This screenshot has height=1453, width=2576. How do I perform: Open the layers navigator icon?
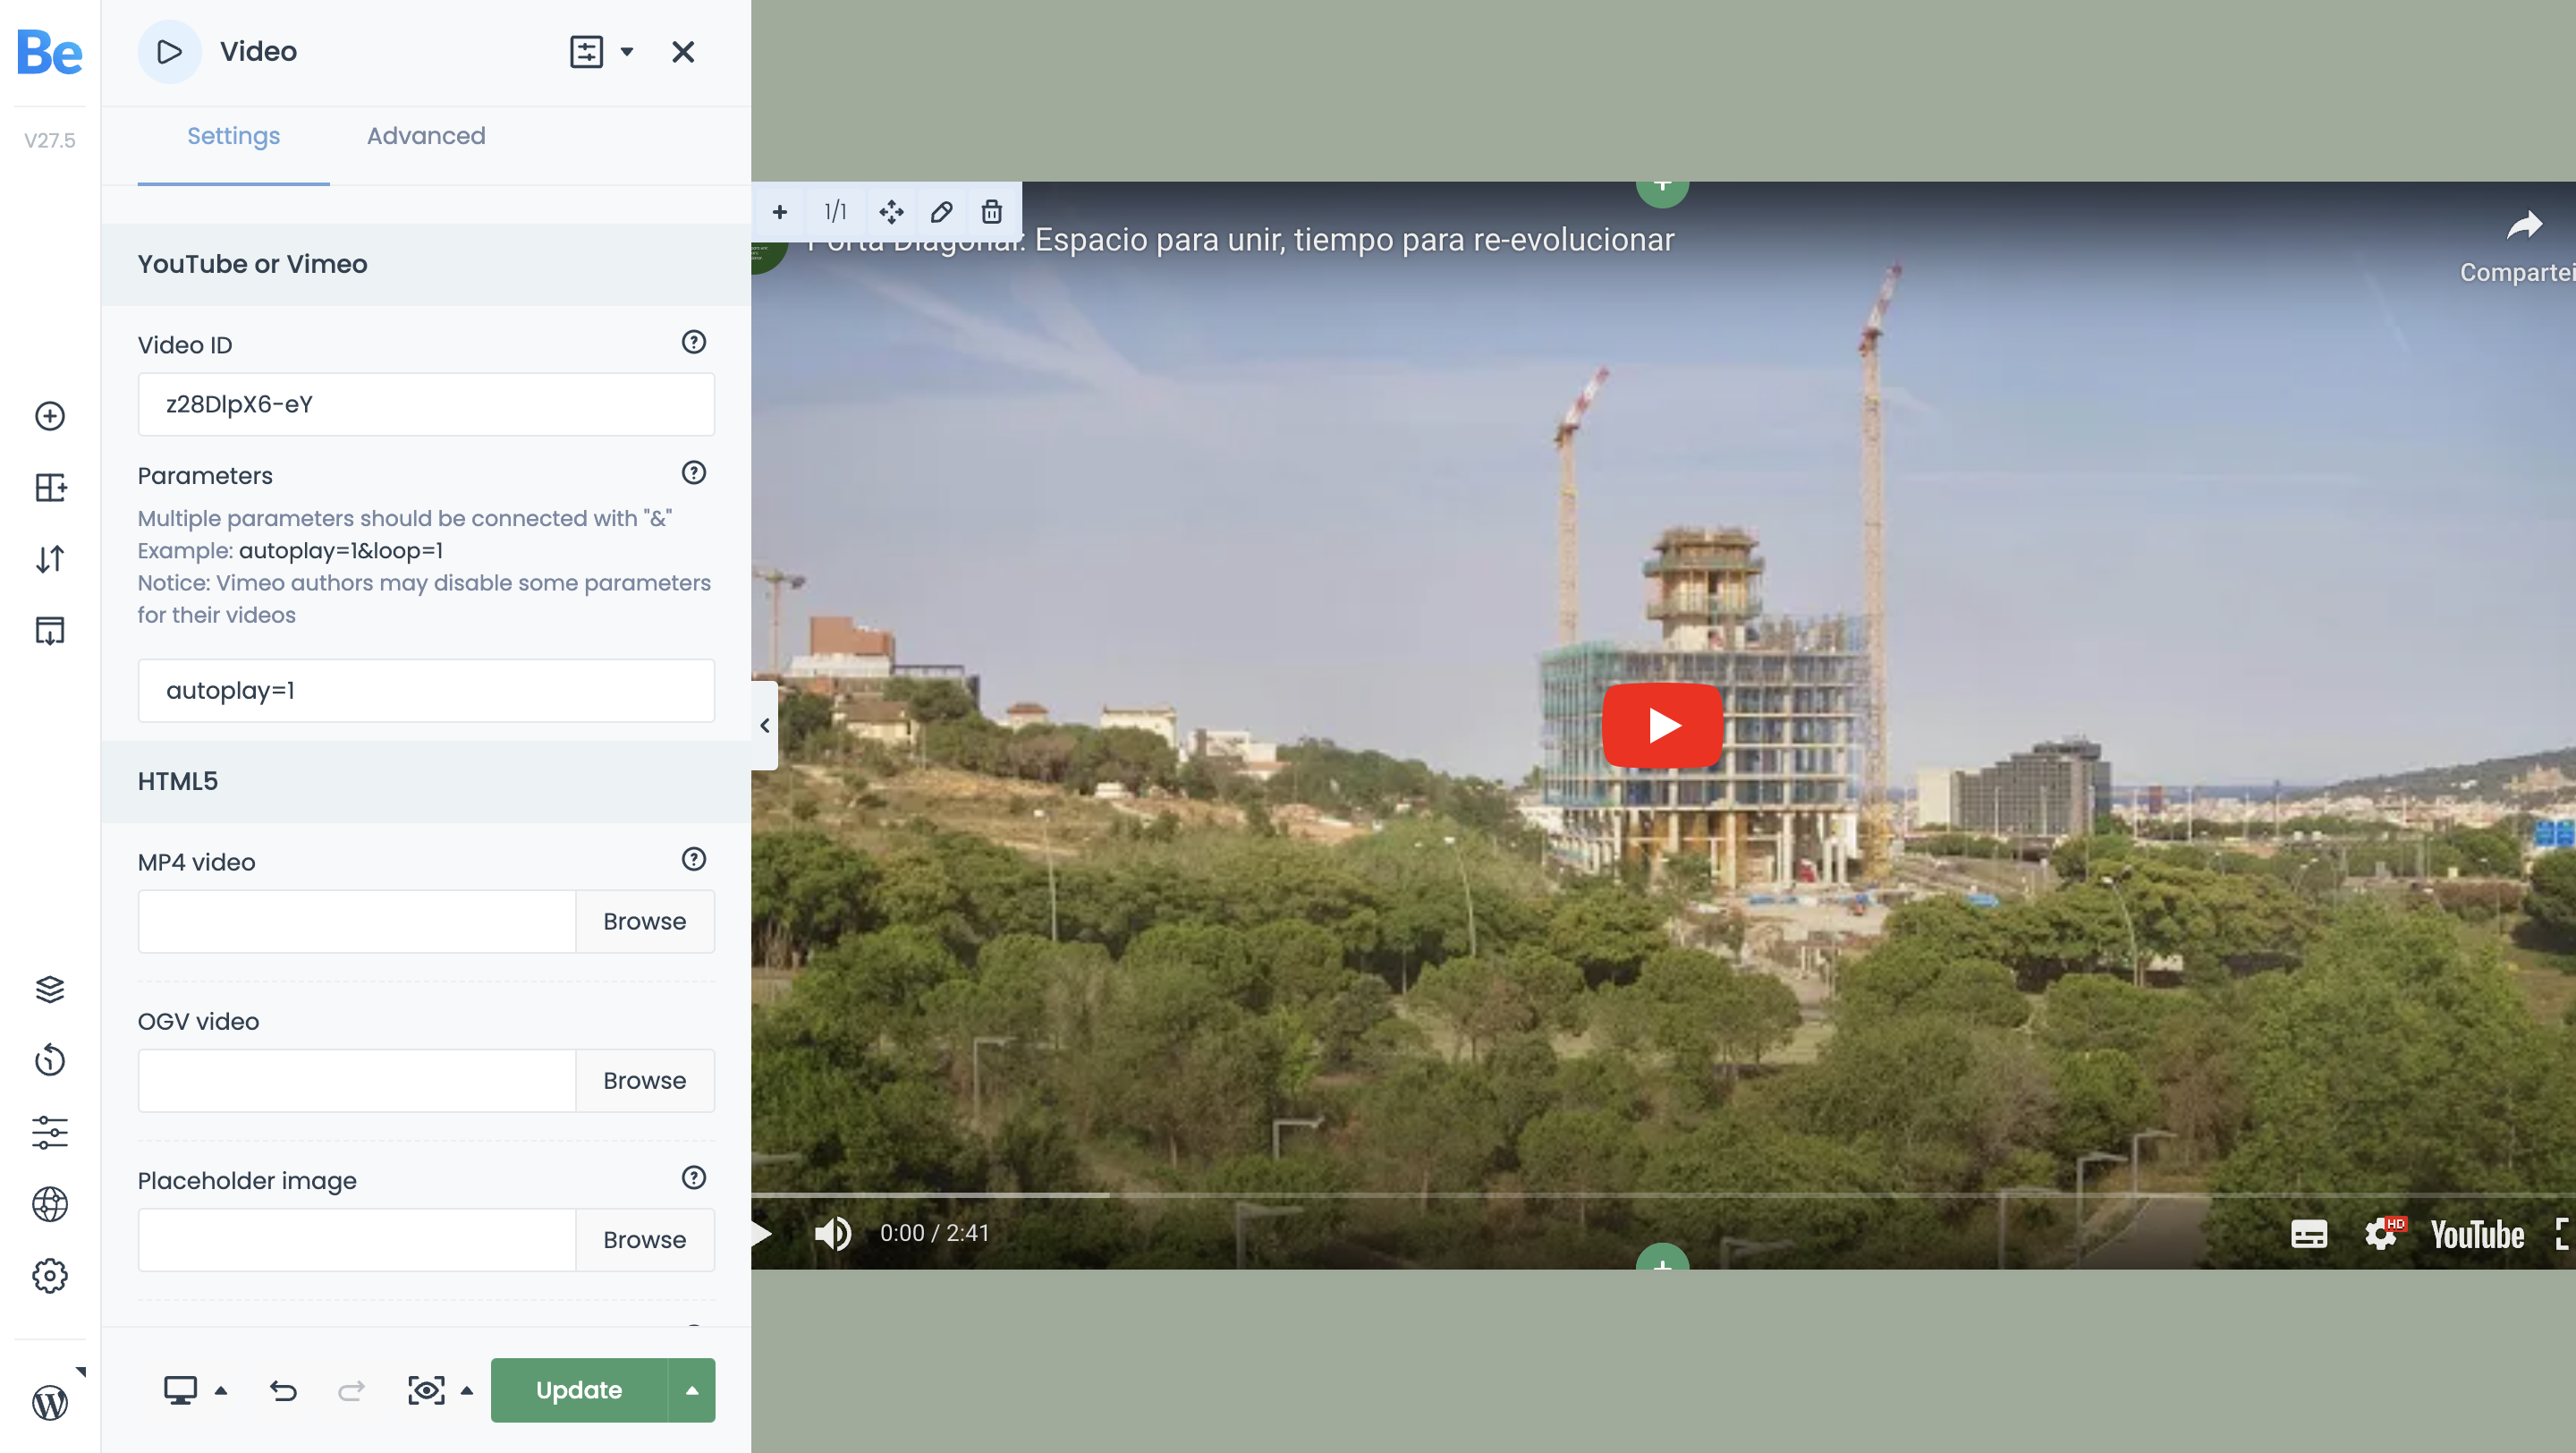[x=50, y=989]
